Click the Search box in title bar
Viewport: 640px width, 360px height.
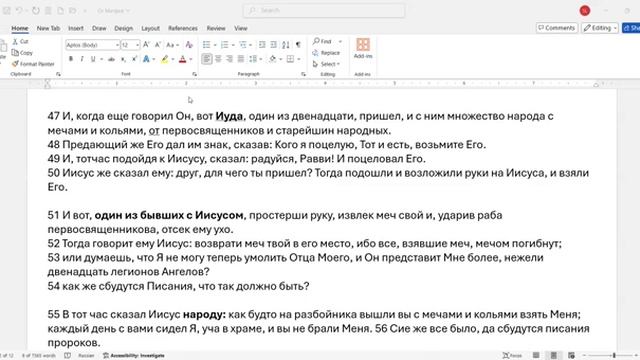point(324,11)
